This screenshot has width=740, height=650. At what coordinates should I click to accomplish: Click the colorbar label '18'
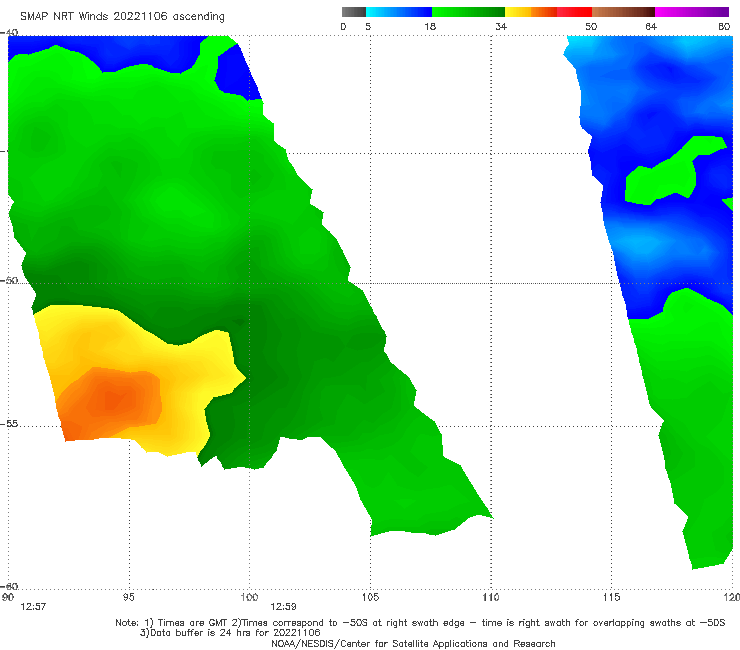(430, 26)
